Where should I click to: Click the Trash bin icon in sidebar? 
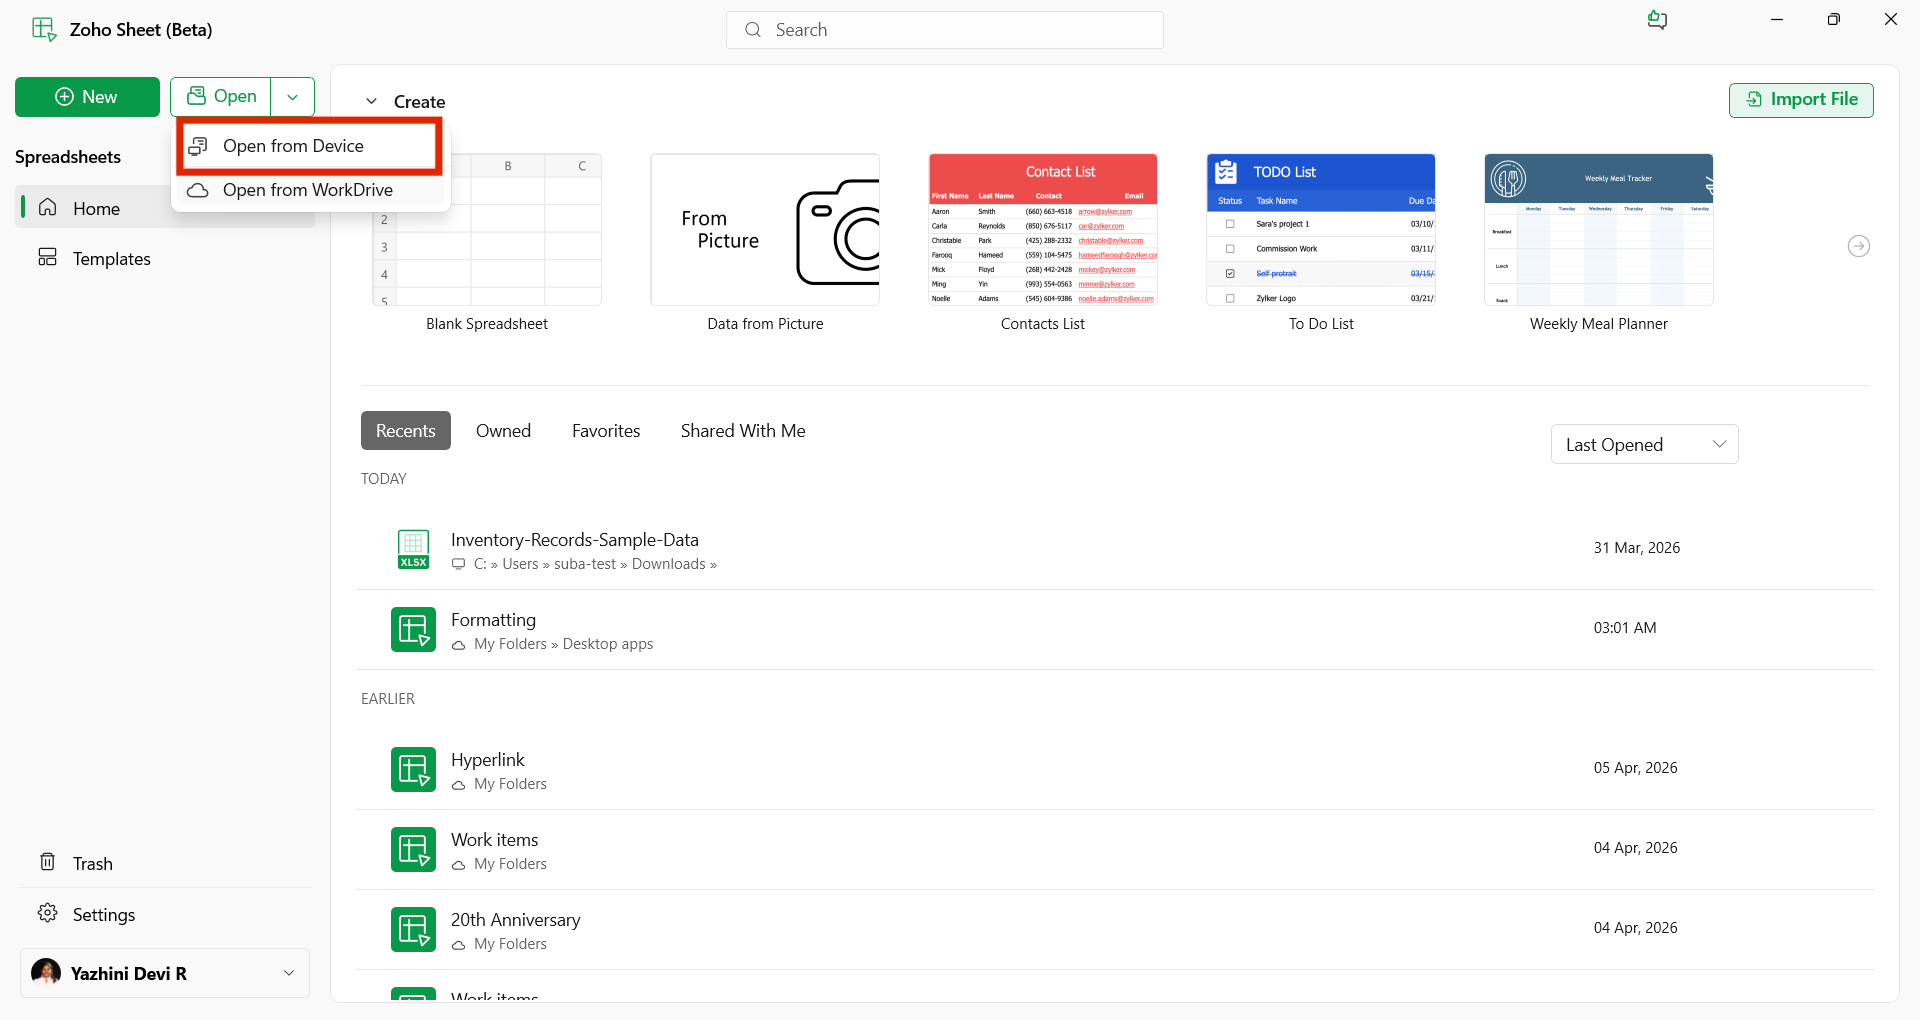[47, 862]
